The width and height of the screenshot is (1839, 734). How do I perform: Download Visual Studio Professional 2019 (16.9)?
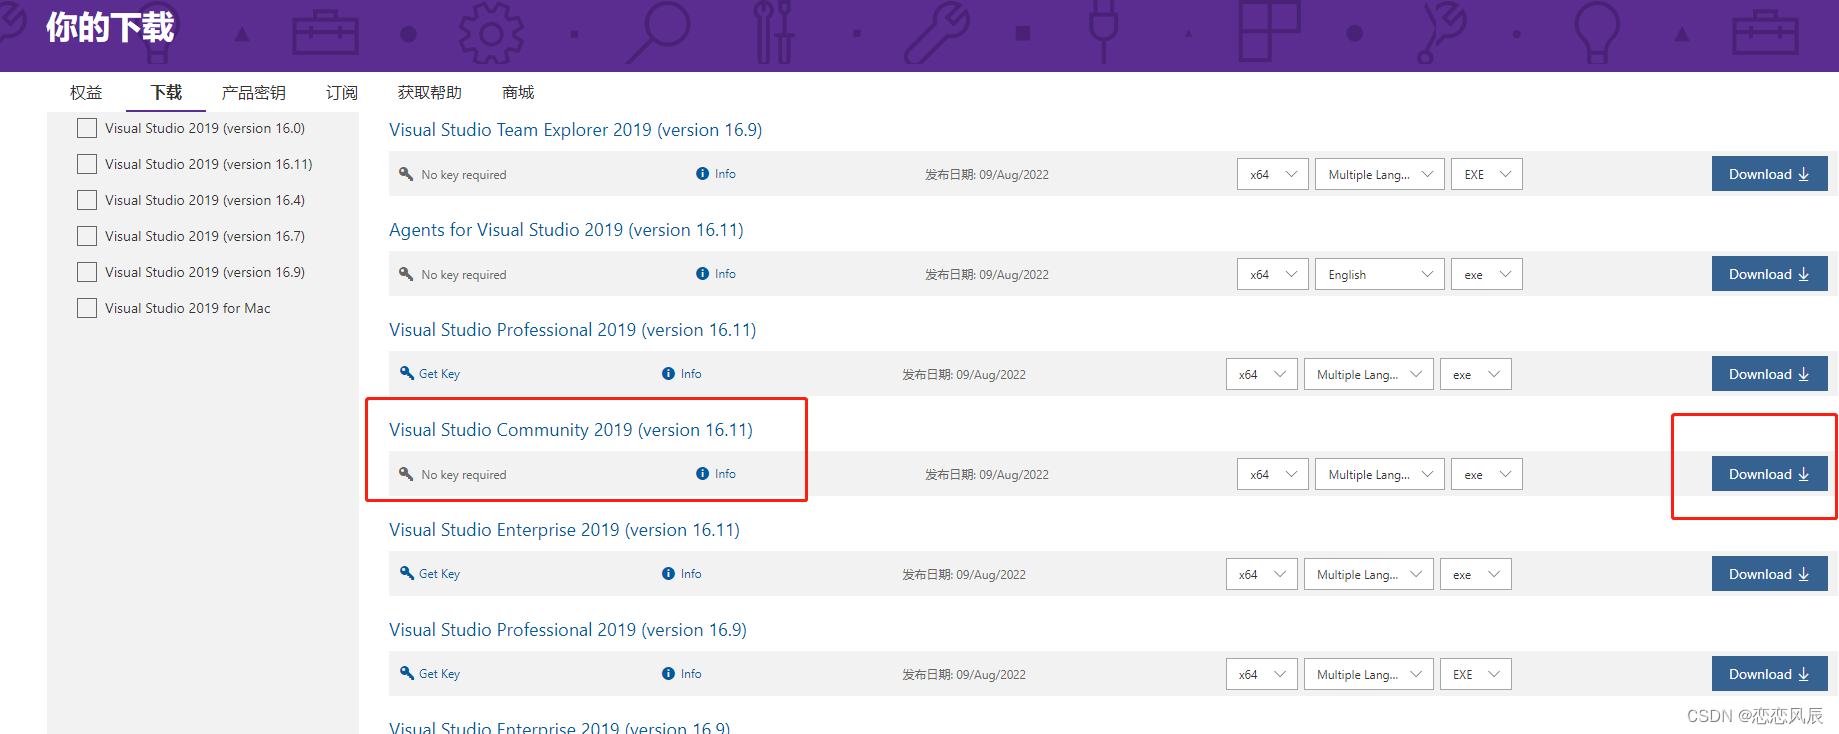pyautogui.click(x=1770, y=674)
